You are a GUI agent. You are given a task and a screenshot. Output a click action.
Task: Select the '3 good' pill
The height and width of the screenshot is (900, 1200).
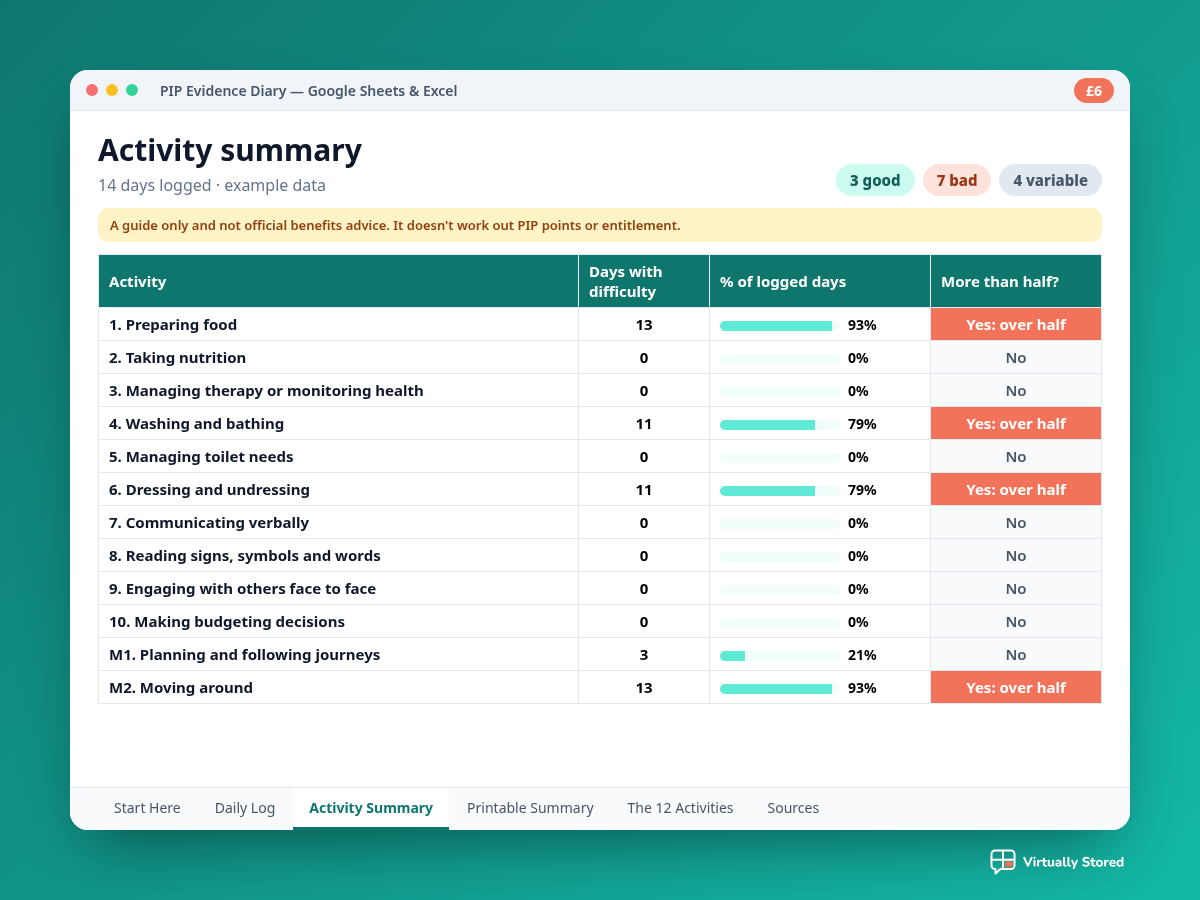[875, 180]
